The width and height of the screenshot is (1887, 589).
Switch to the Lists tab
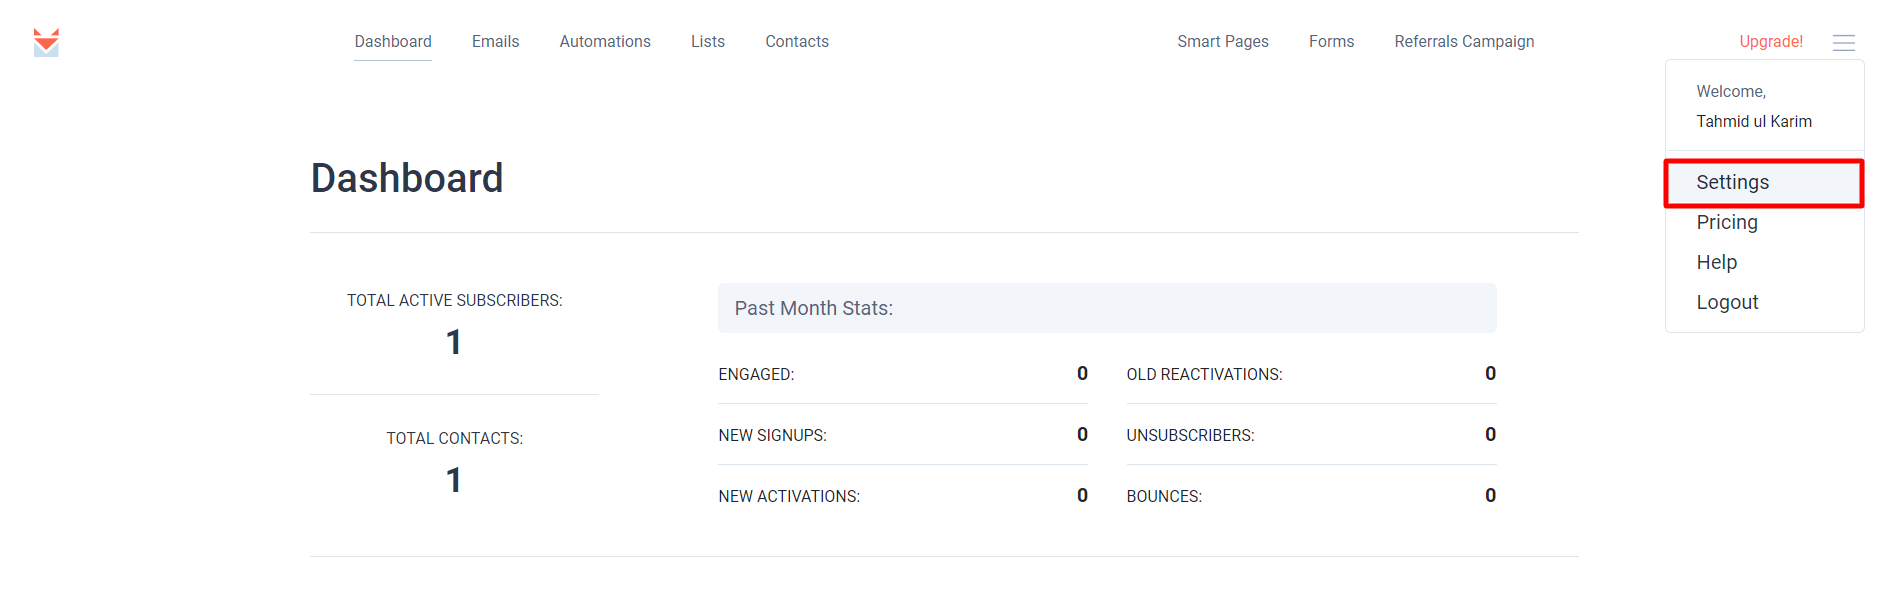pos(708,41)
